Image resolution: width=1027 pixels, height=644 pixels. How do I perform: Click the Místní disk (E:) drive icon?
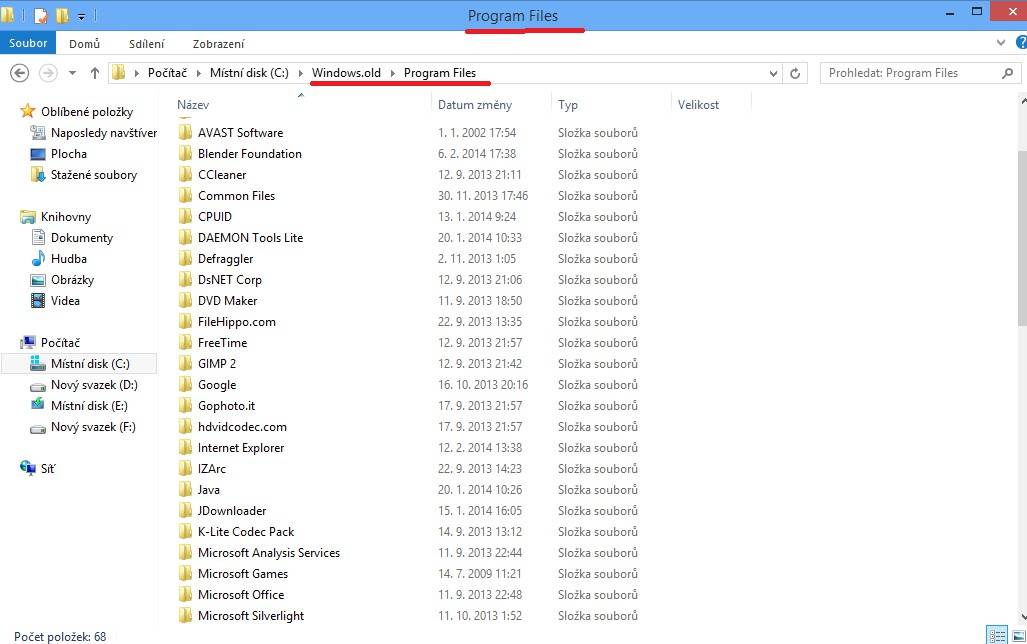(38, 405)
